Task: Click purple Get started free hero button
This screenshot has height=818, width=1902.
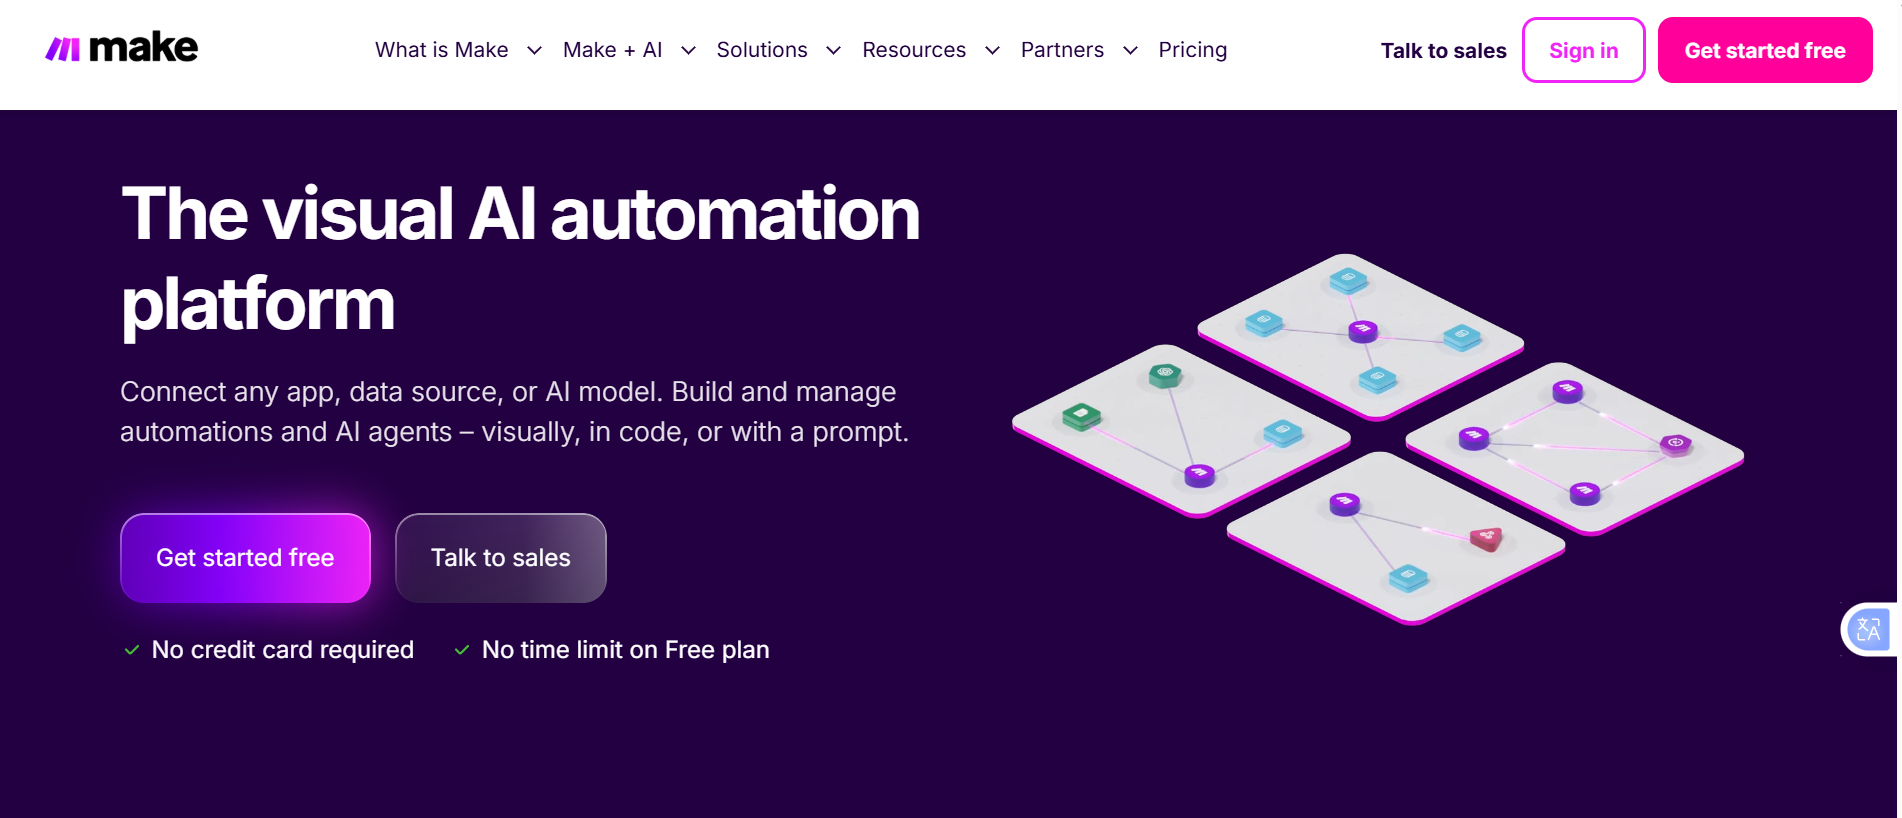Action: (245, 558)
